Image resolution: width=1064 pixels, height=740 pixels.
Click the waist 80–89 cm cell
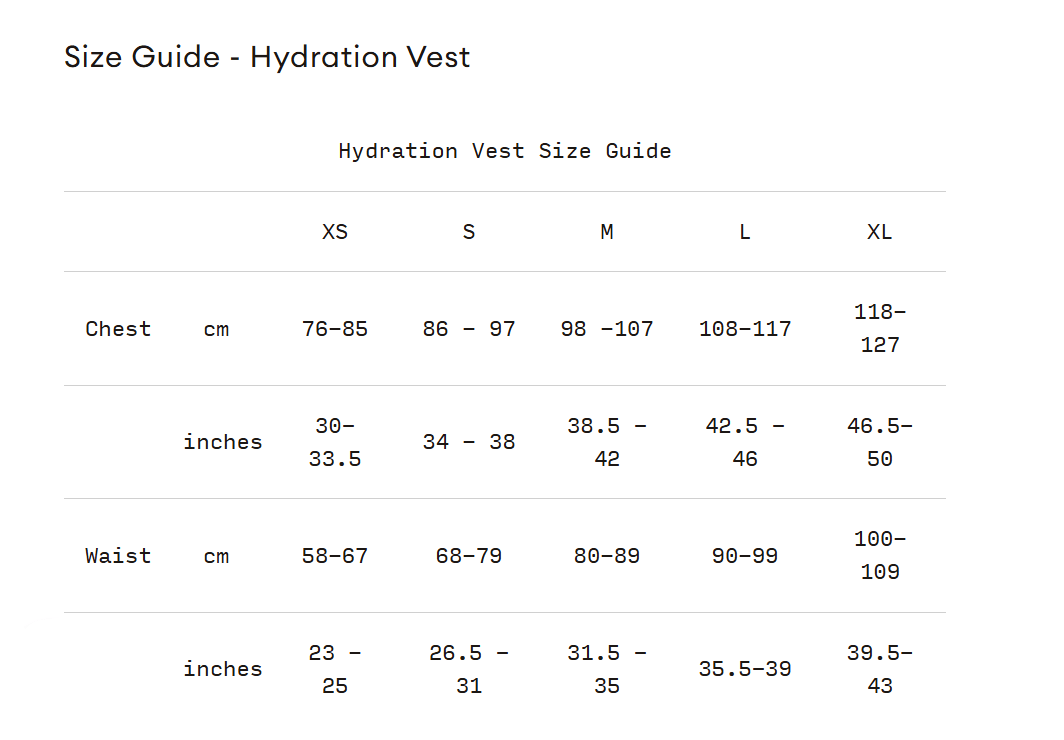point(607,556)
